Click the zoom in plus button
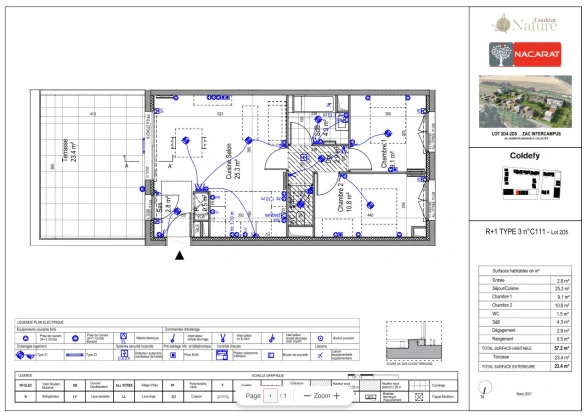Image resolution: width=587 pixels, height=416 pixels. [337, 396]
